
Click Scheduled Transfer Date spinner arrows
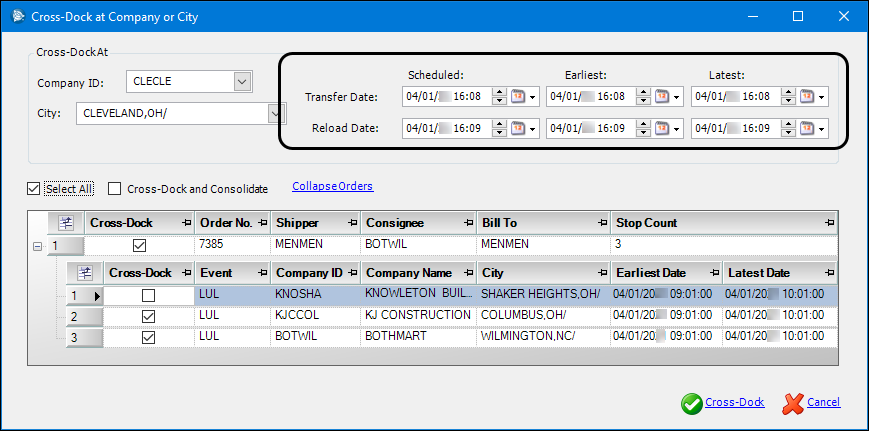501,97
